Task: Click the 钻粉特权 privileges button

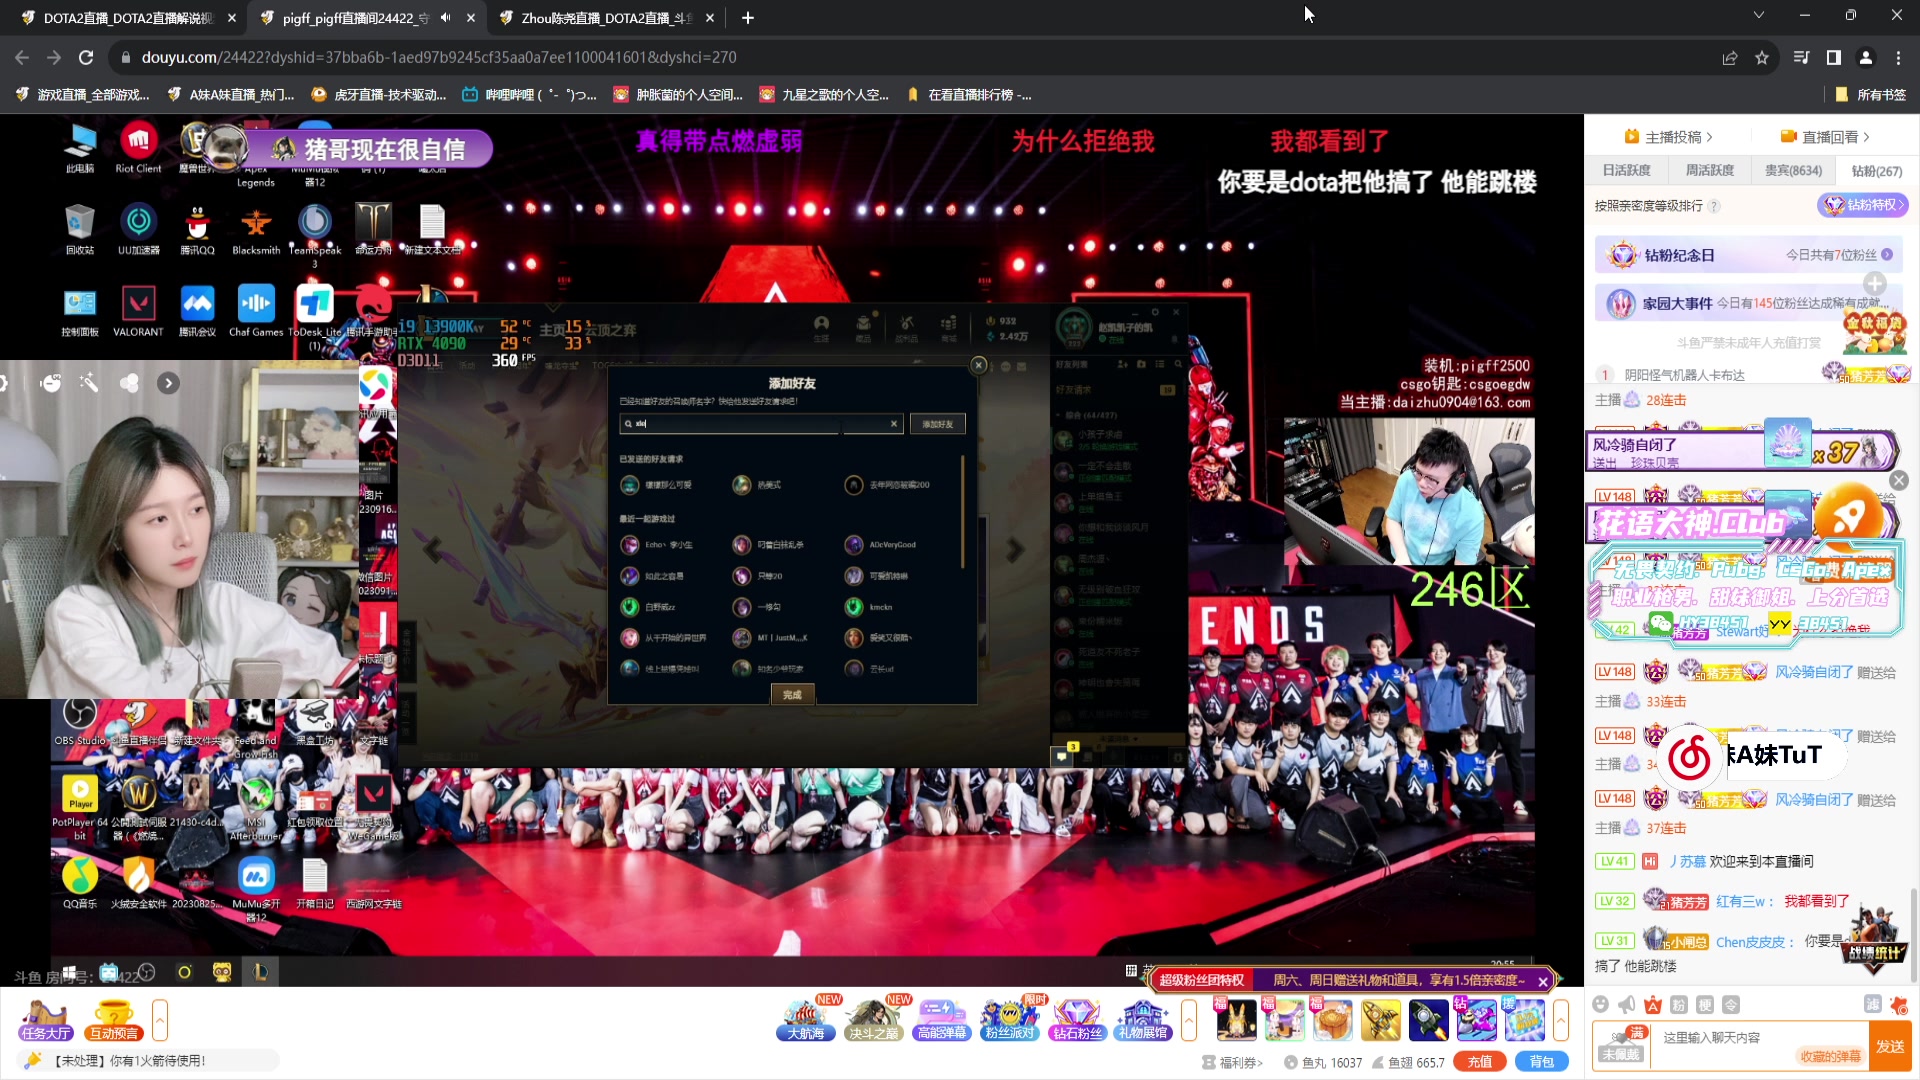Action: [1863, 205]
